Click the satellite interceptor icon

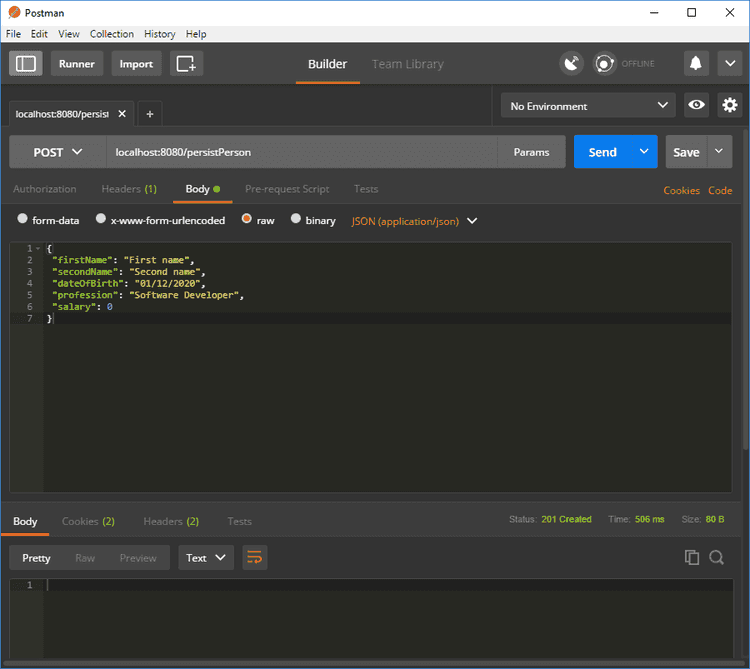[571, 63]
